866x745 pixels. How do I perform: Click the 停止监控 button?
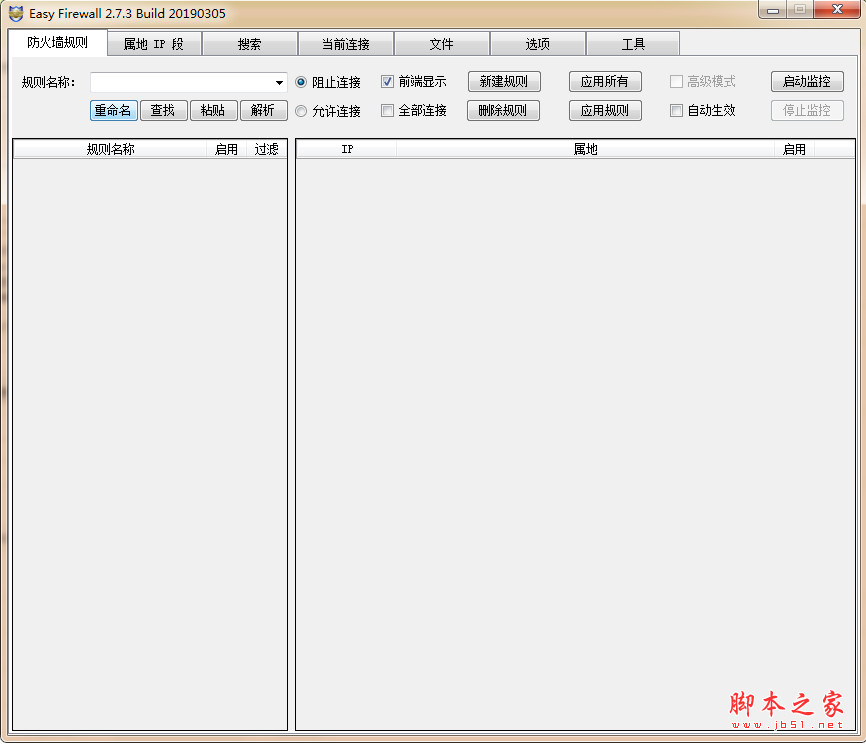[x=807, y=110]
